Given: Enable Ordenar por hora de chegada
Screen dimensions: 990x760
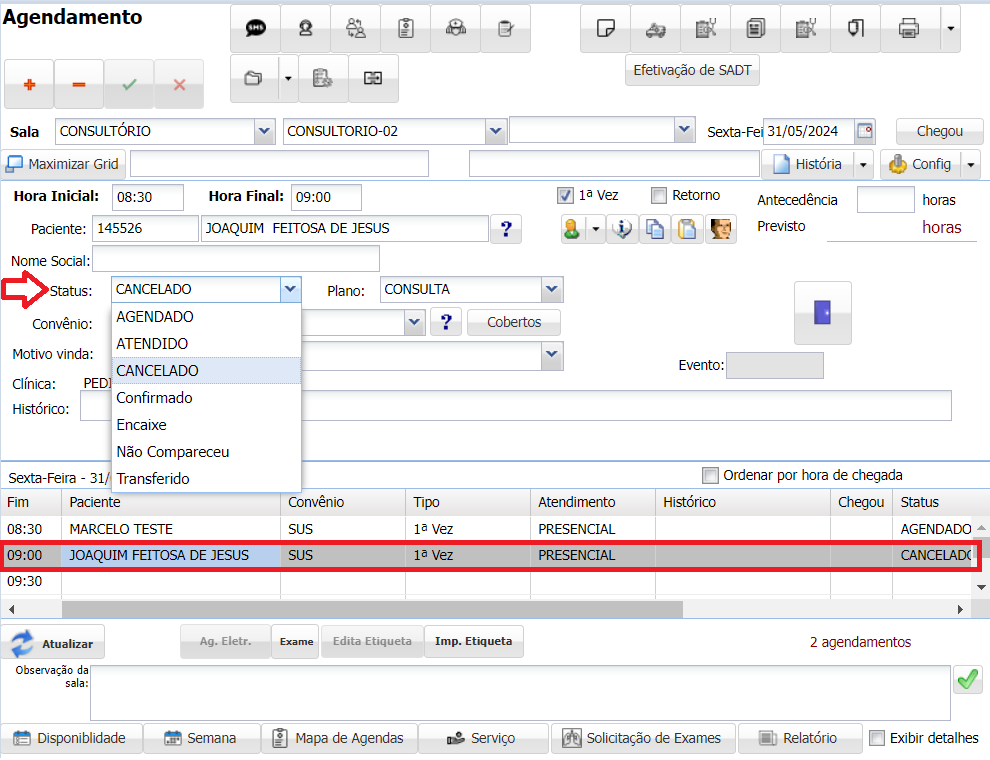Looking at the screenshot, I should 710,475.
